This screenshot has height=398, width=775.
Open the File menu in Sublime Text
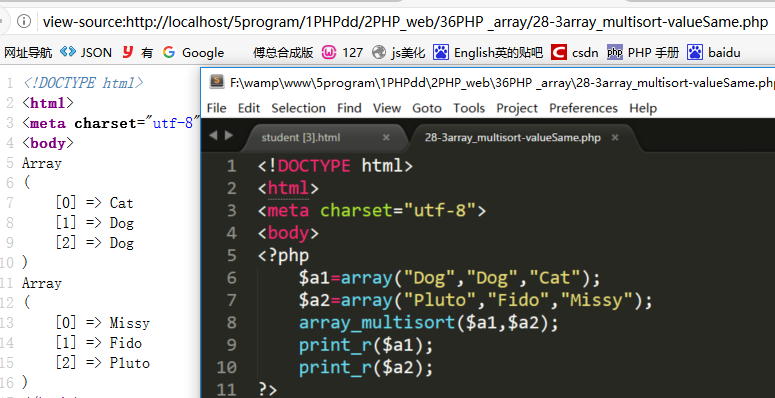tap(216, 108)
